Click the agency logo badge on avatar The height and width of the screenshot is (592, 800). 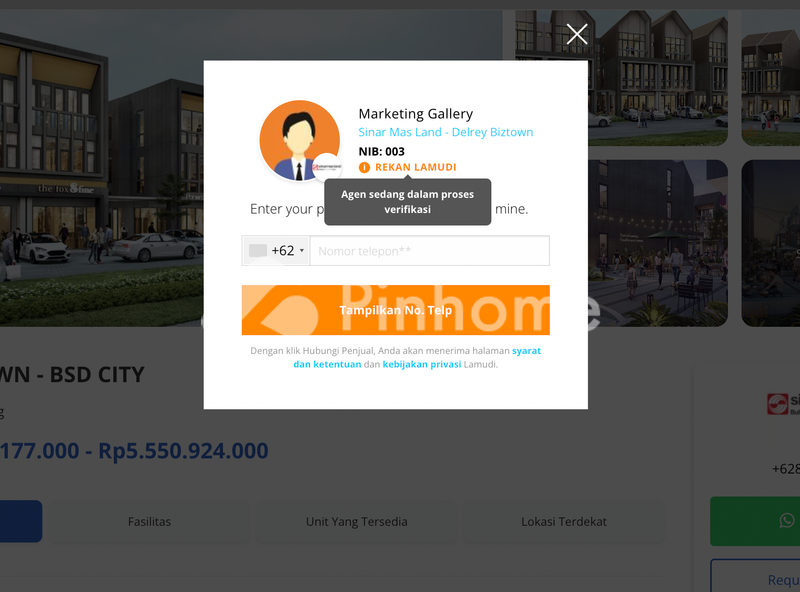coord(328,167)
